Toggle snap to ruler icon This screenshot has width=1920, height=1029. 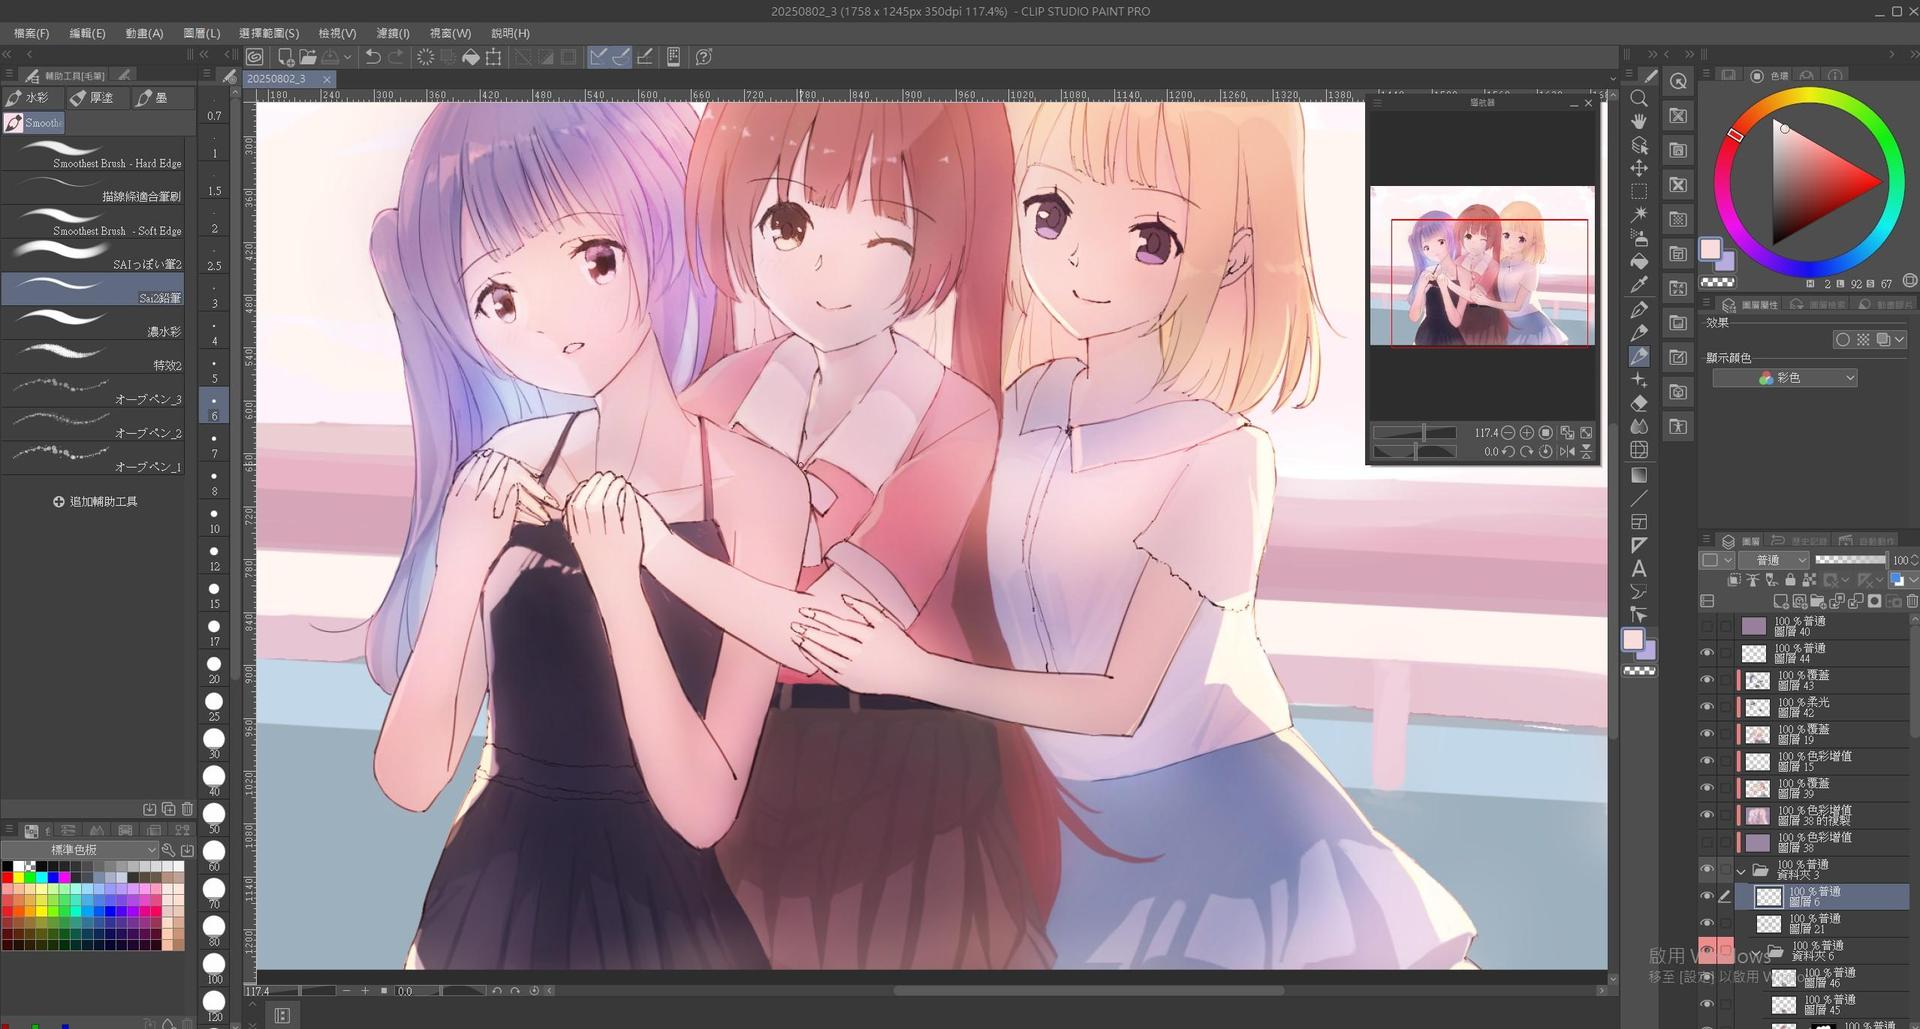(598, 57)
